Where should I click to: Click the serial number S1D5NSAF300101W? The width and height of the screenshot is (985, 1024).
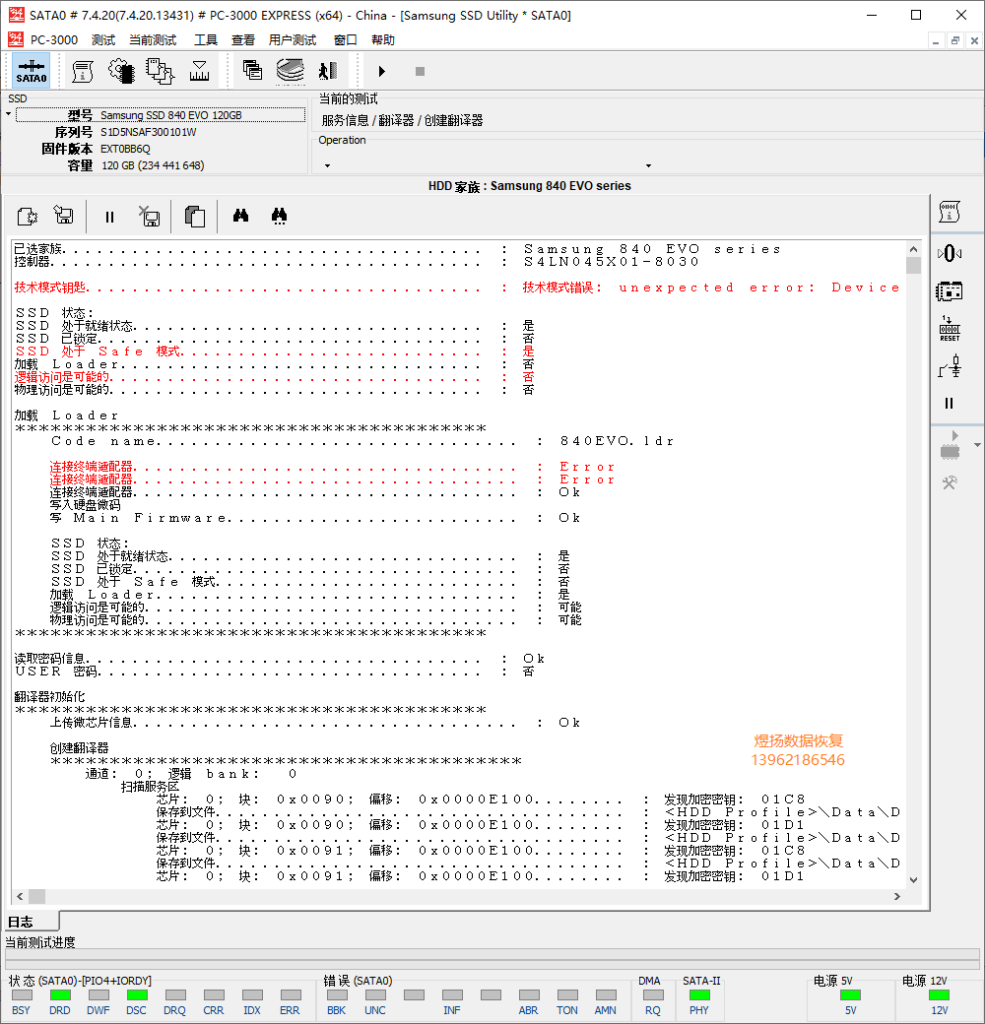click(x=148, y=132)
